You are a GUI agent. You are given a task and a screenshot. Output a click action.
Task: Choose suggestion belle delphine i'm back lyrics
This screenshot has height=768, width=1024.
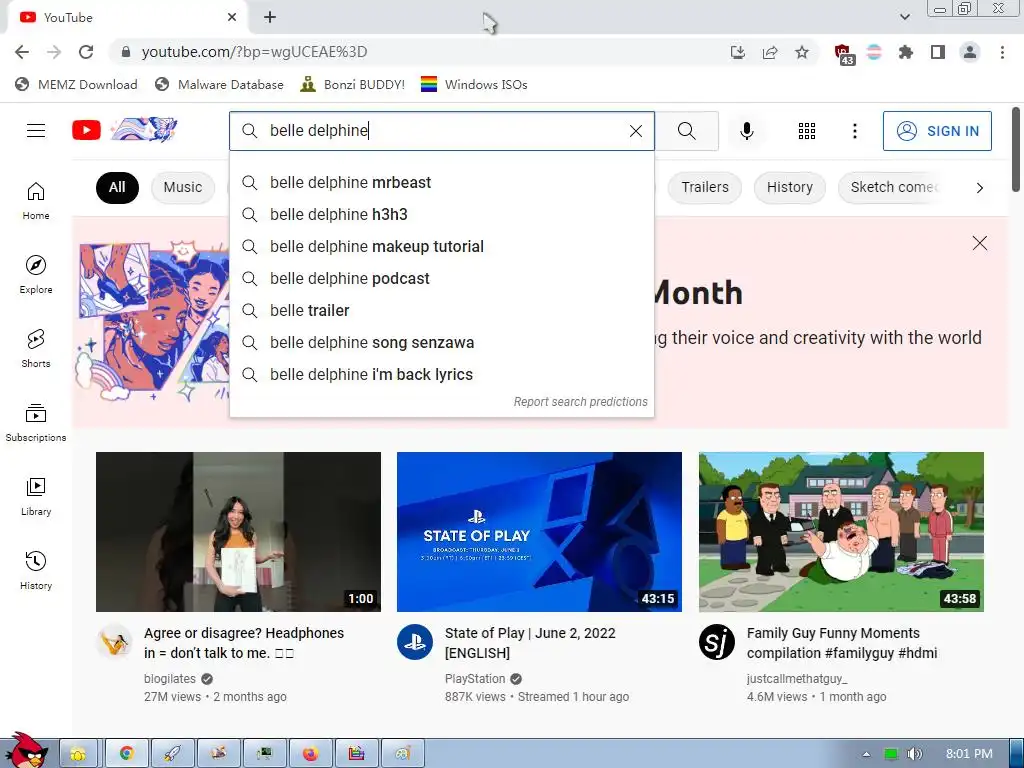click(x=441, y=374)
